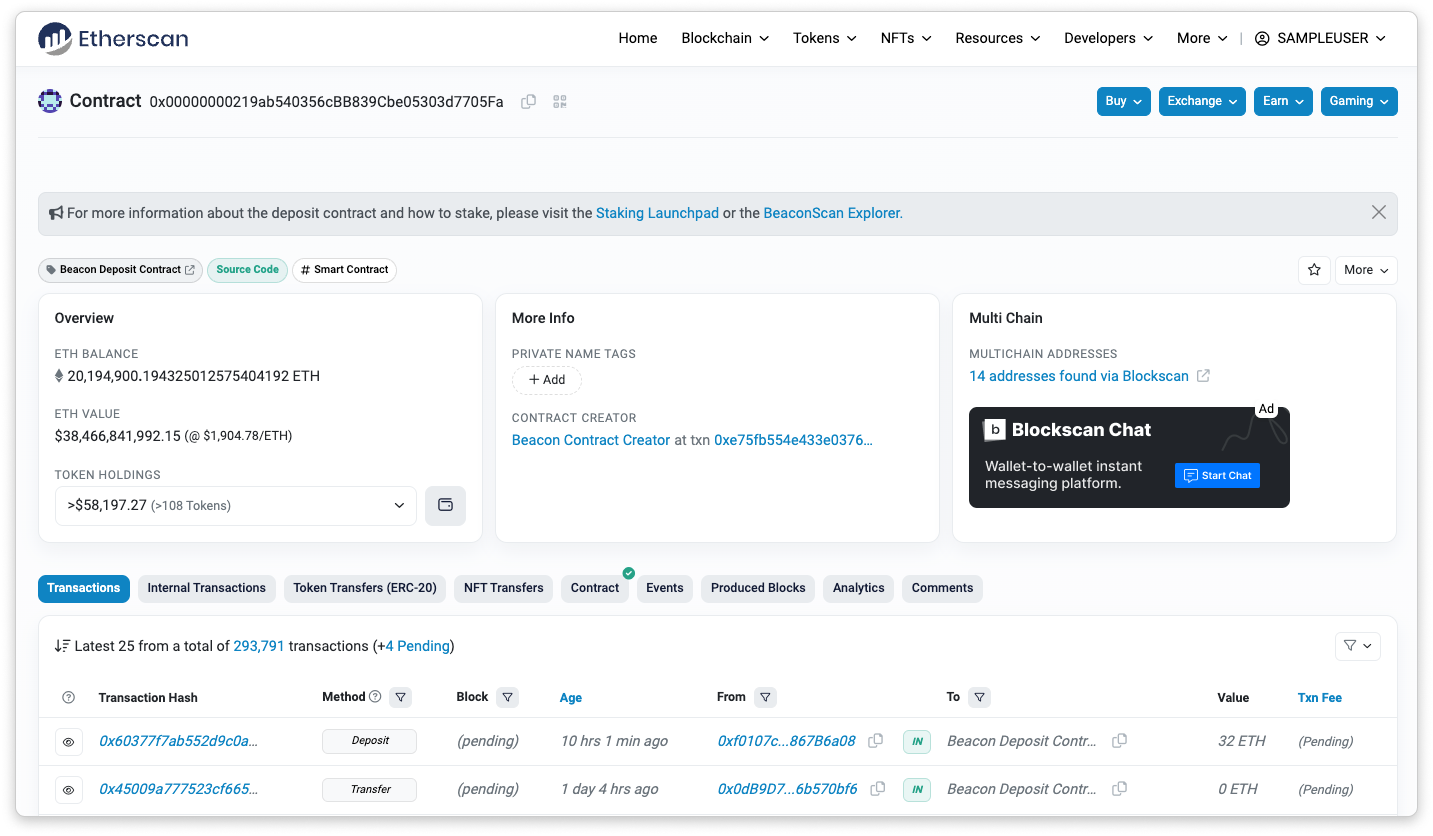
Task: Expand the token holdings dropdown
Action: tap(236, 506)
